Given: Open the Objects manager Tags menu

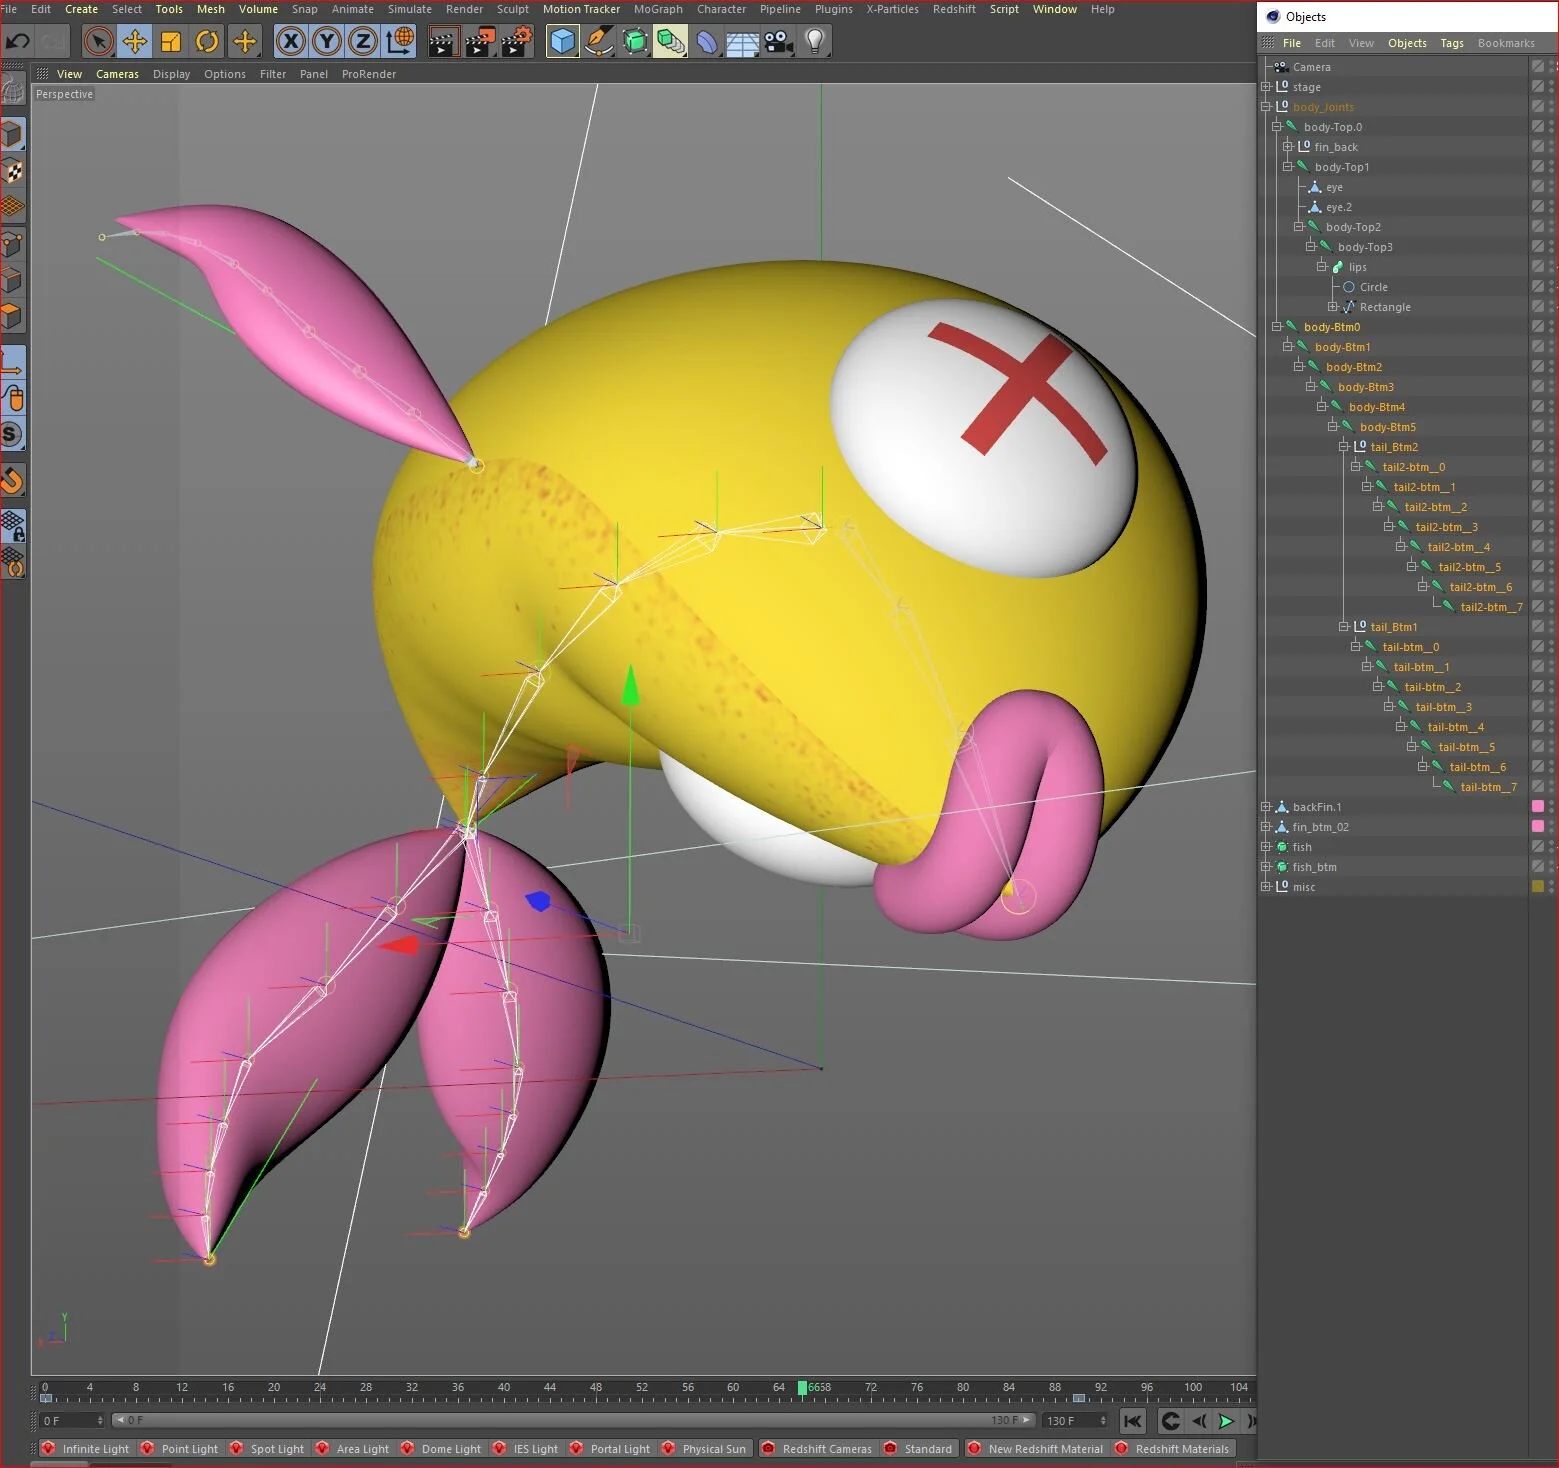Looking at the screenshot, I should (1452, 43).
